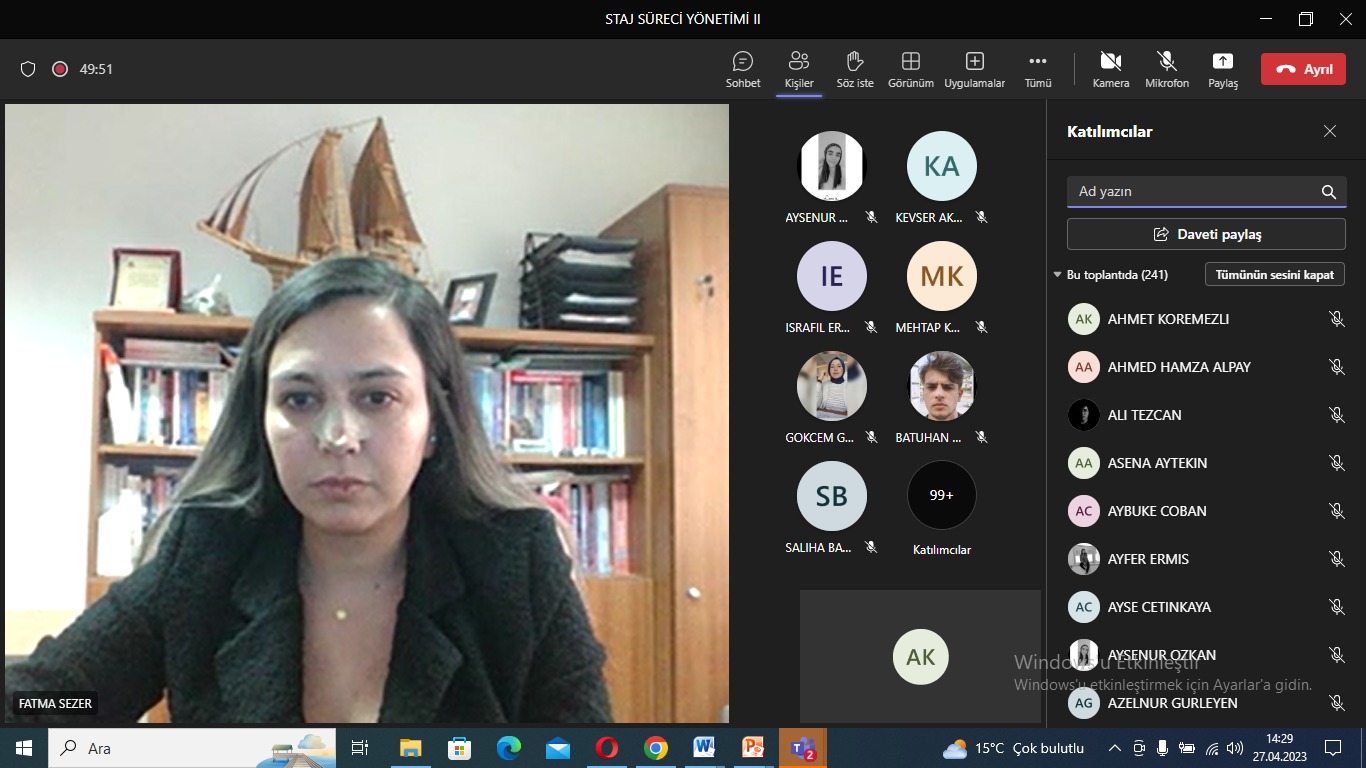Select ASENA AYTEKIN in participant list

[x=1206, y=463]
